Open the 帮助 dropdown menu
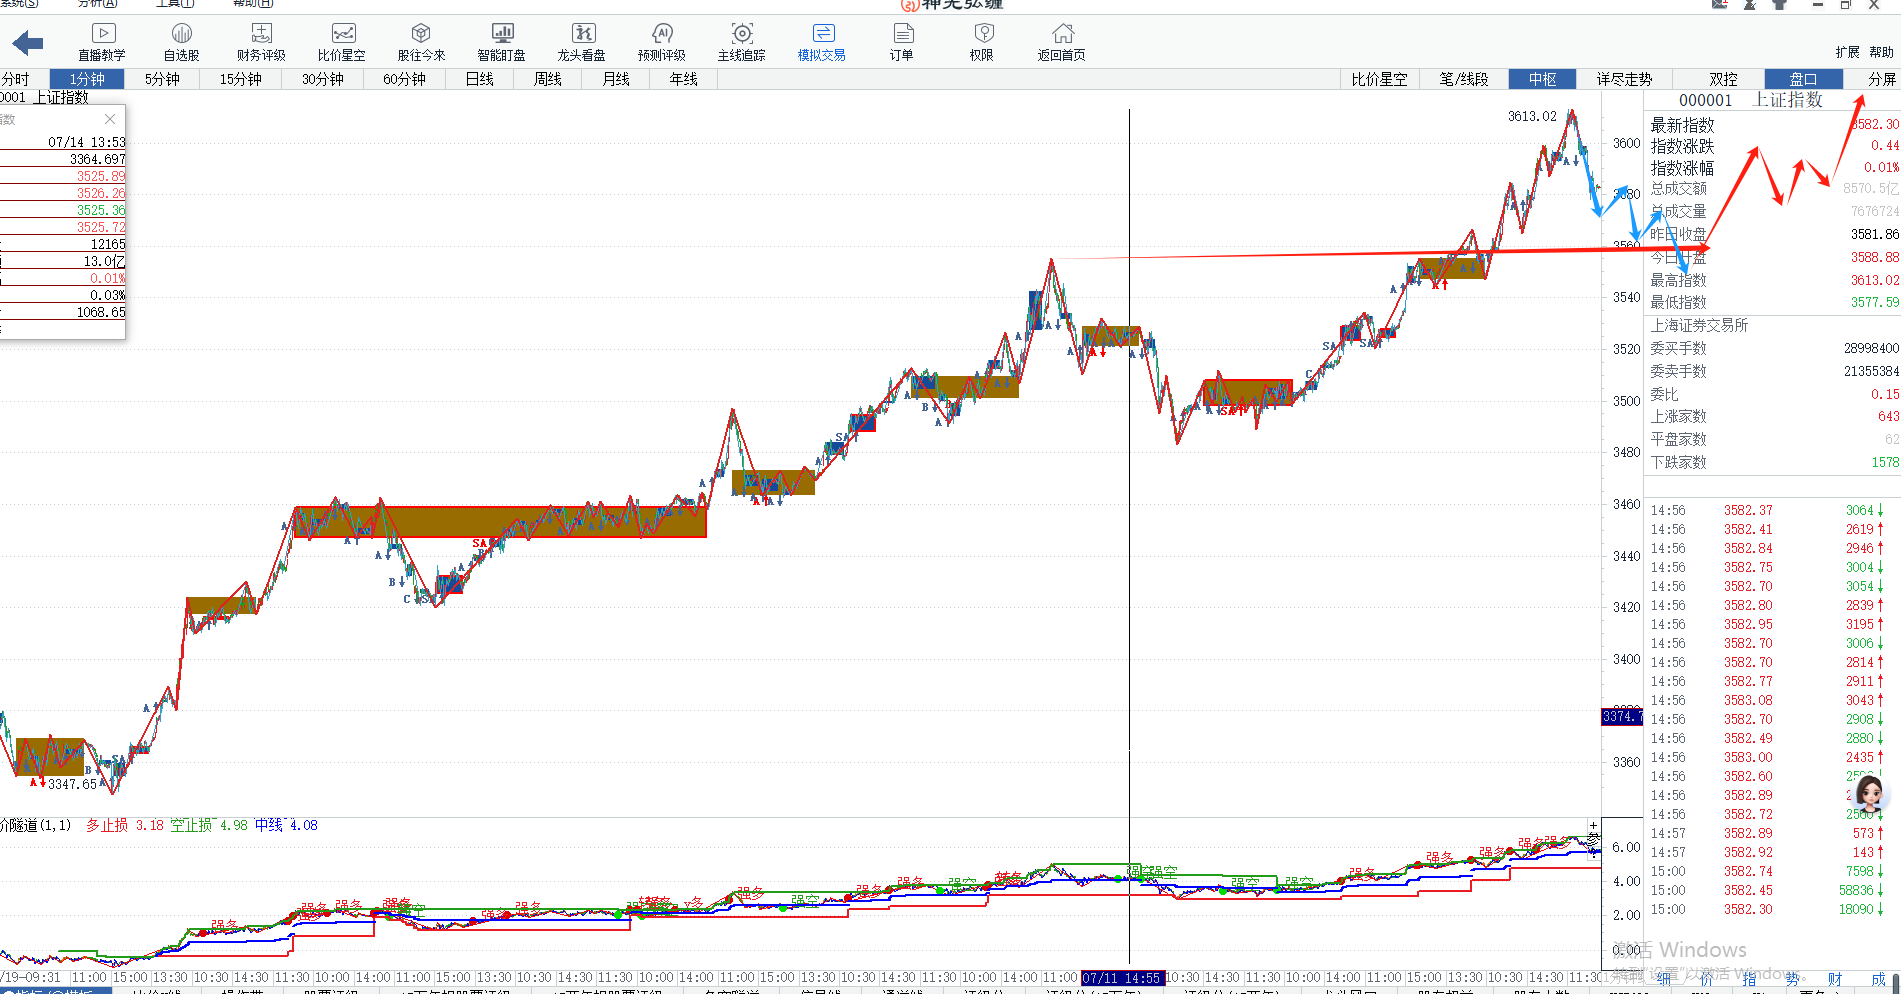1901x994 pixels. [x=1881, y=52]
